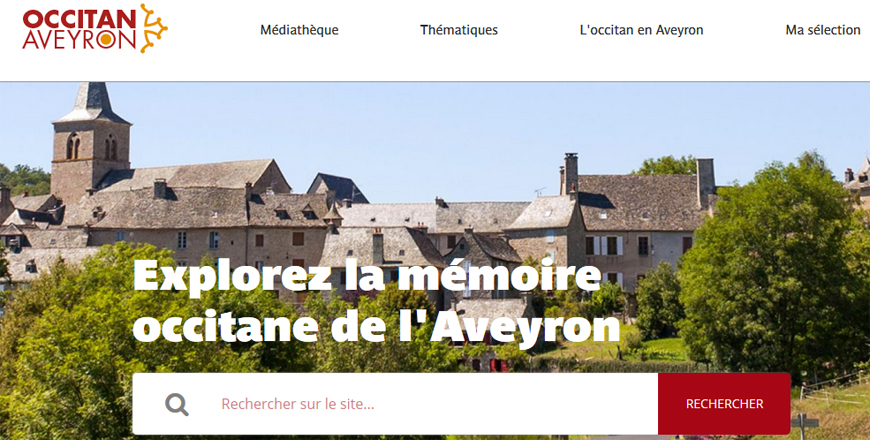The height and width of the screenshot is (440, 870).
Task: Open the Médiathèque menu
Action: (299, 30)
